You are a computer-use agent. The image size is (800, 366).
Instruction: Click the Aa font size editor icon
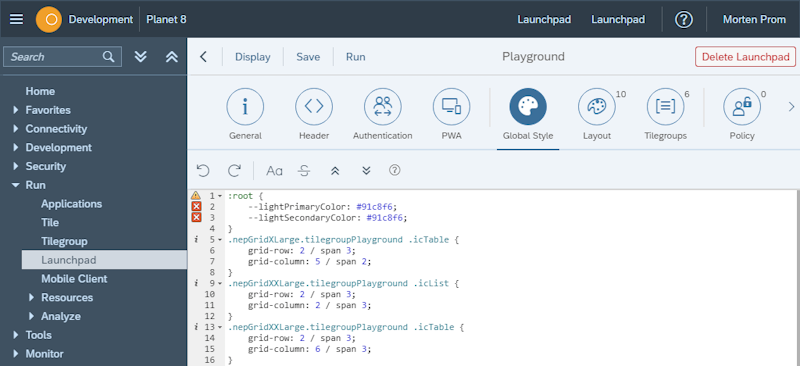point(274,170)
